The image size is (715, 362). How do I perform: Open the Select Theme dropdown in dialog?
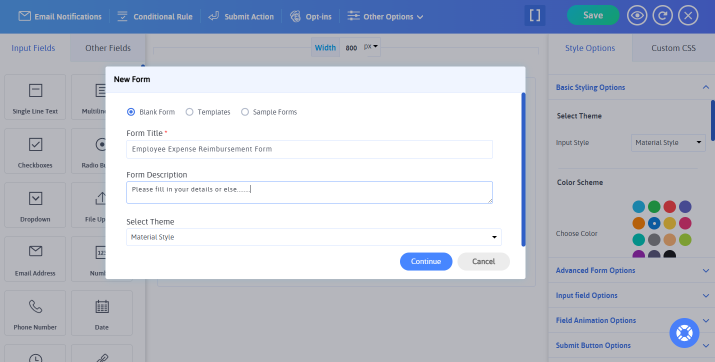click(314, 237)
